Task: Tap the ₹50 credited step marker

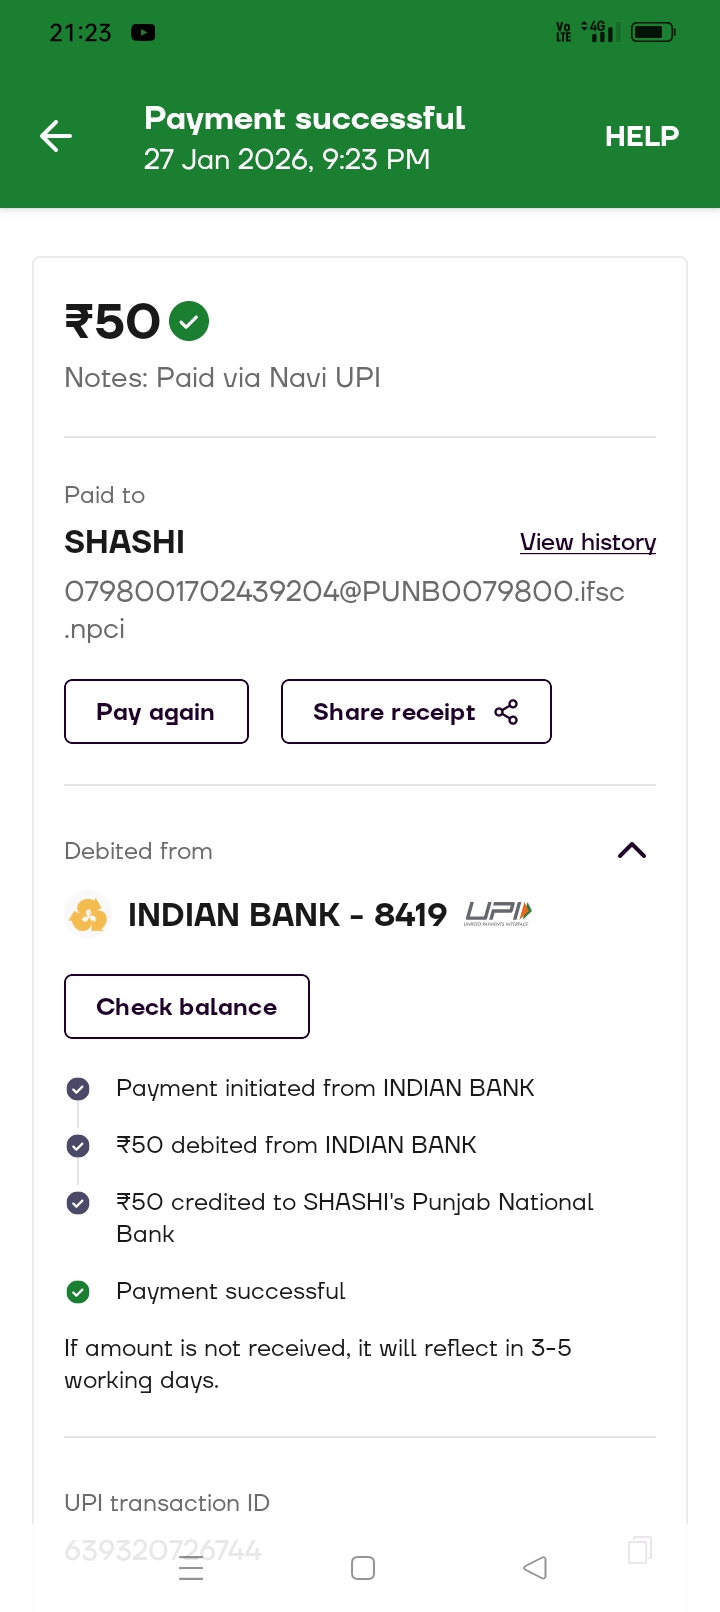Action: coord(78,1203)
